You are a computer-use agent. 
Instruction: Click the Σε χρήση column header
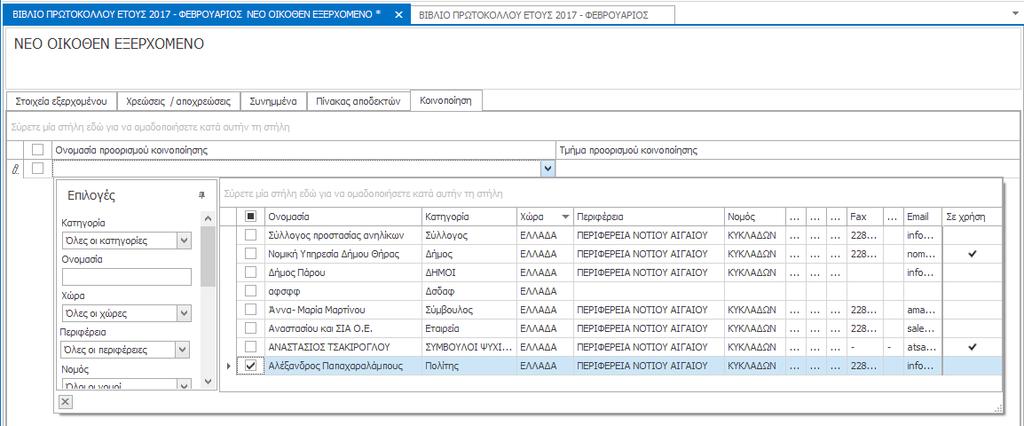pos(971,216)
